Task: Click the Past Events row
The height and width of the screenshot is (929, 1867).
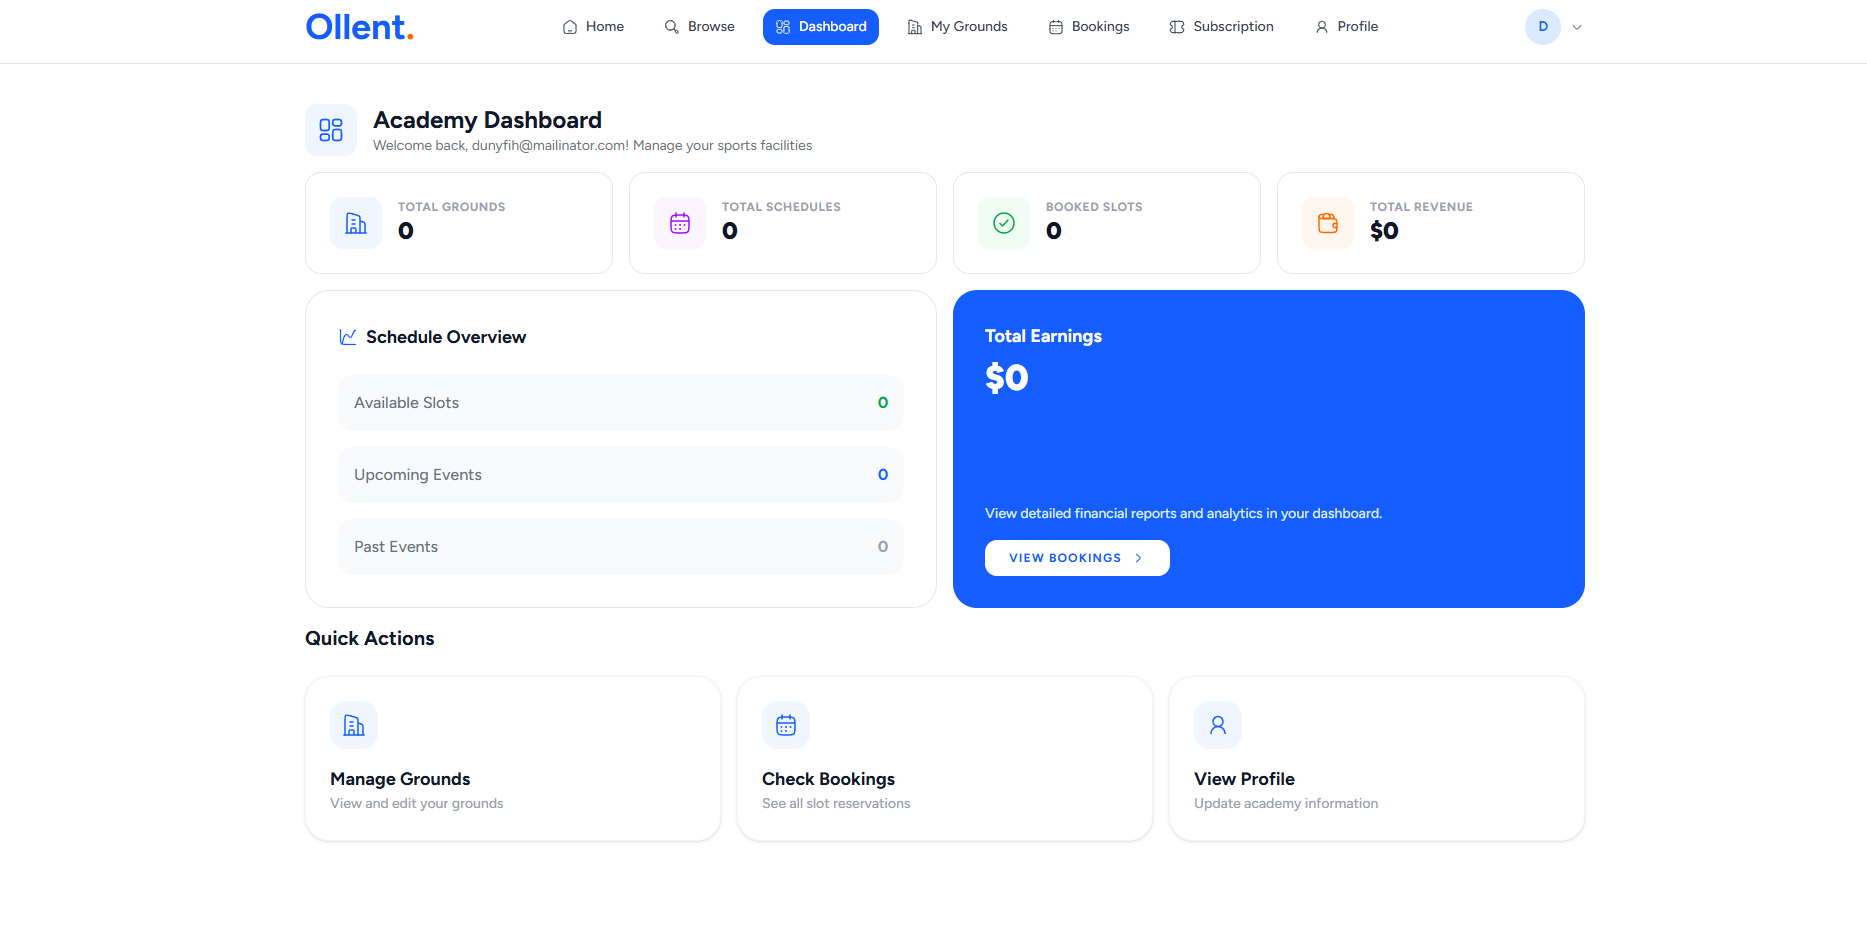Action: click(x=621, y=547)
